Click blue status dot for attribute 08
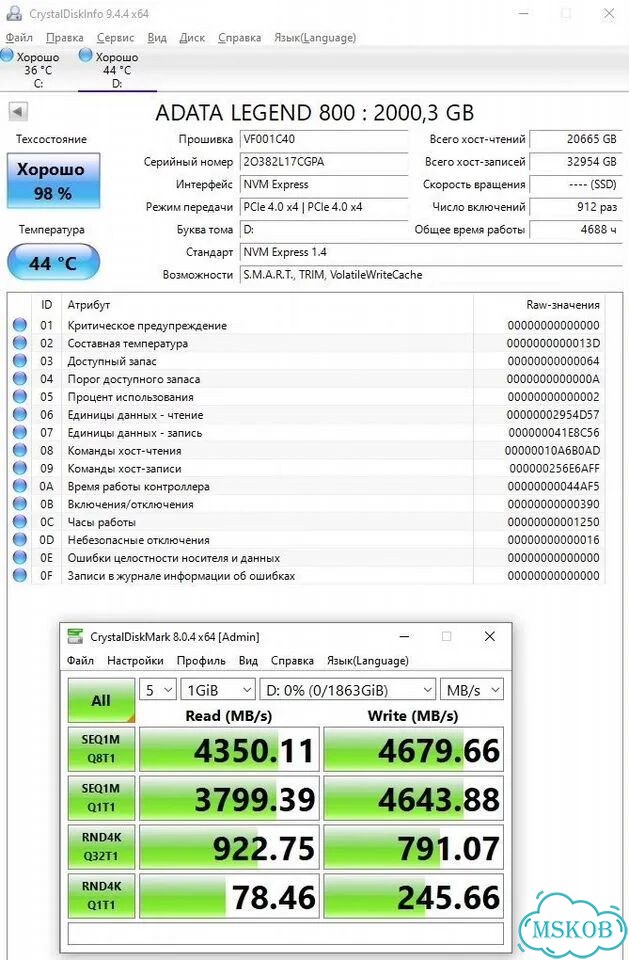629x960 pixels. [20, 450]
